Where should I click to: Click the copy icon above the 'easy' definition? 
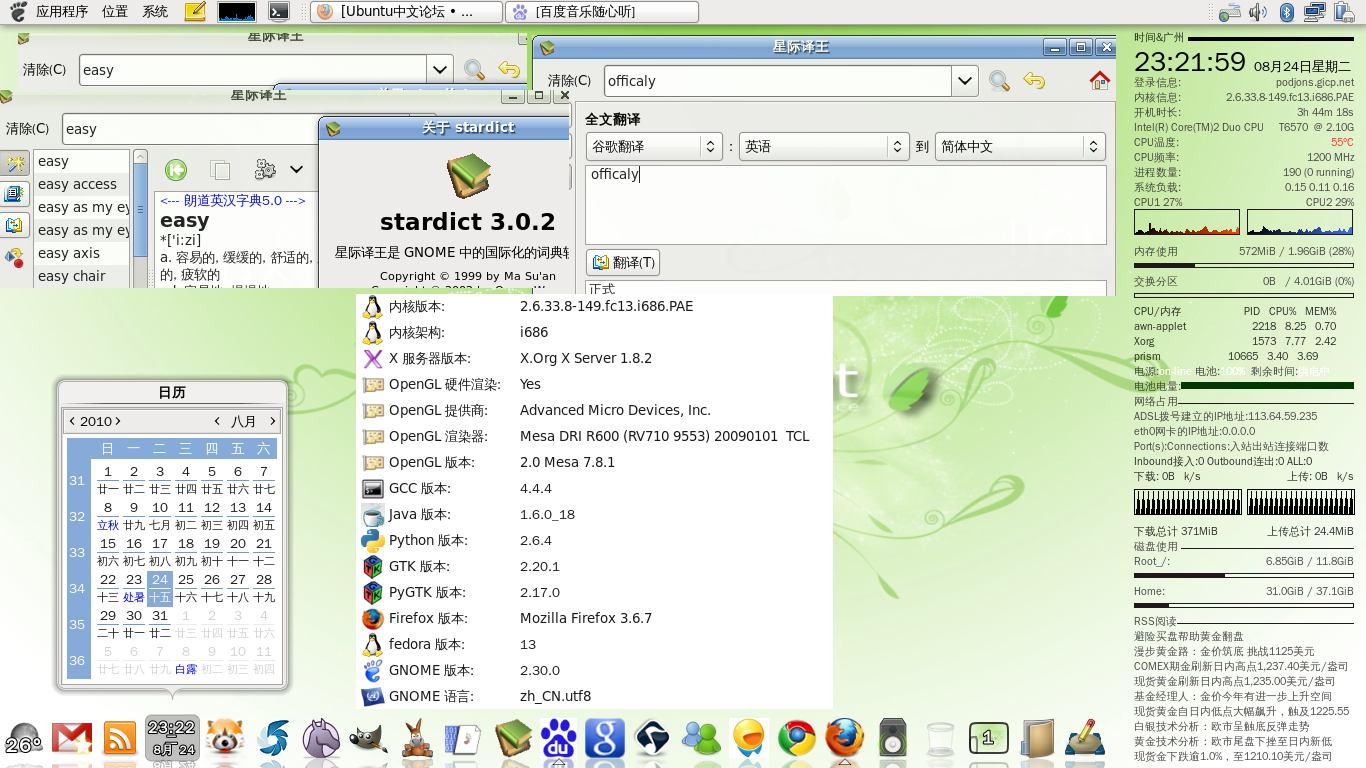(220, 169)
